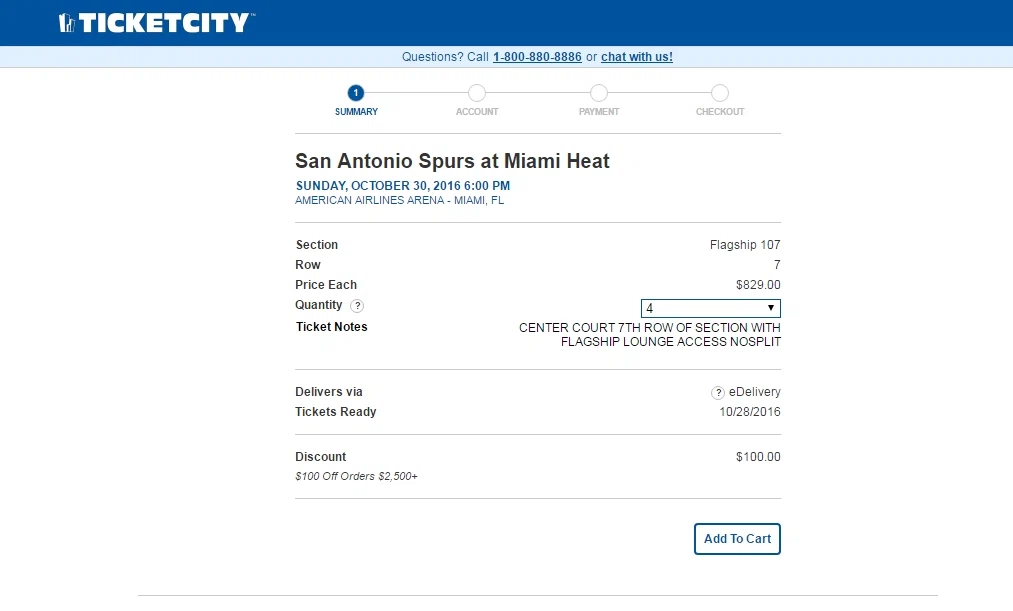
Task: Go to the Payment step circle
Action: click(x=599, y=93)
